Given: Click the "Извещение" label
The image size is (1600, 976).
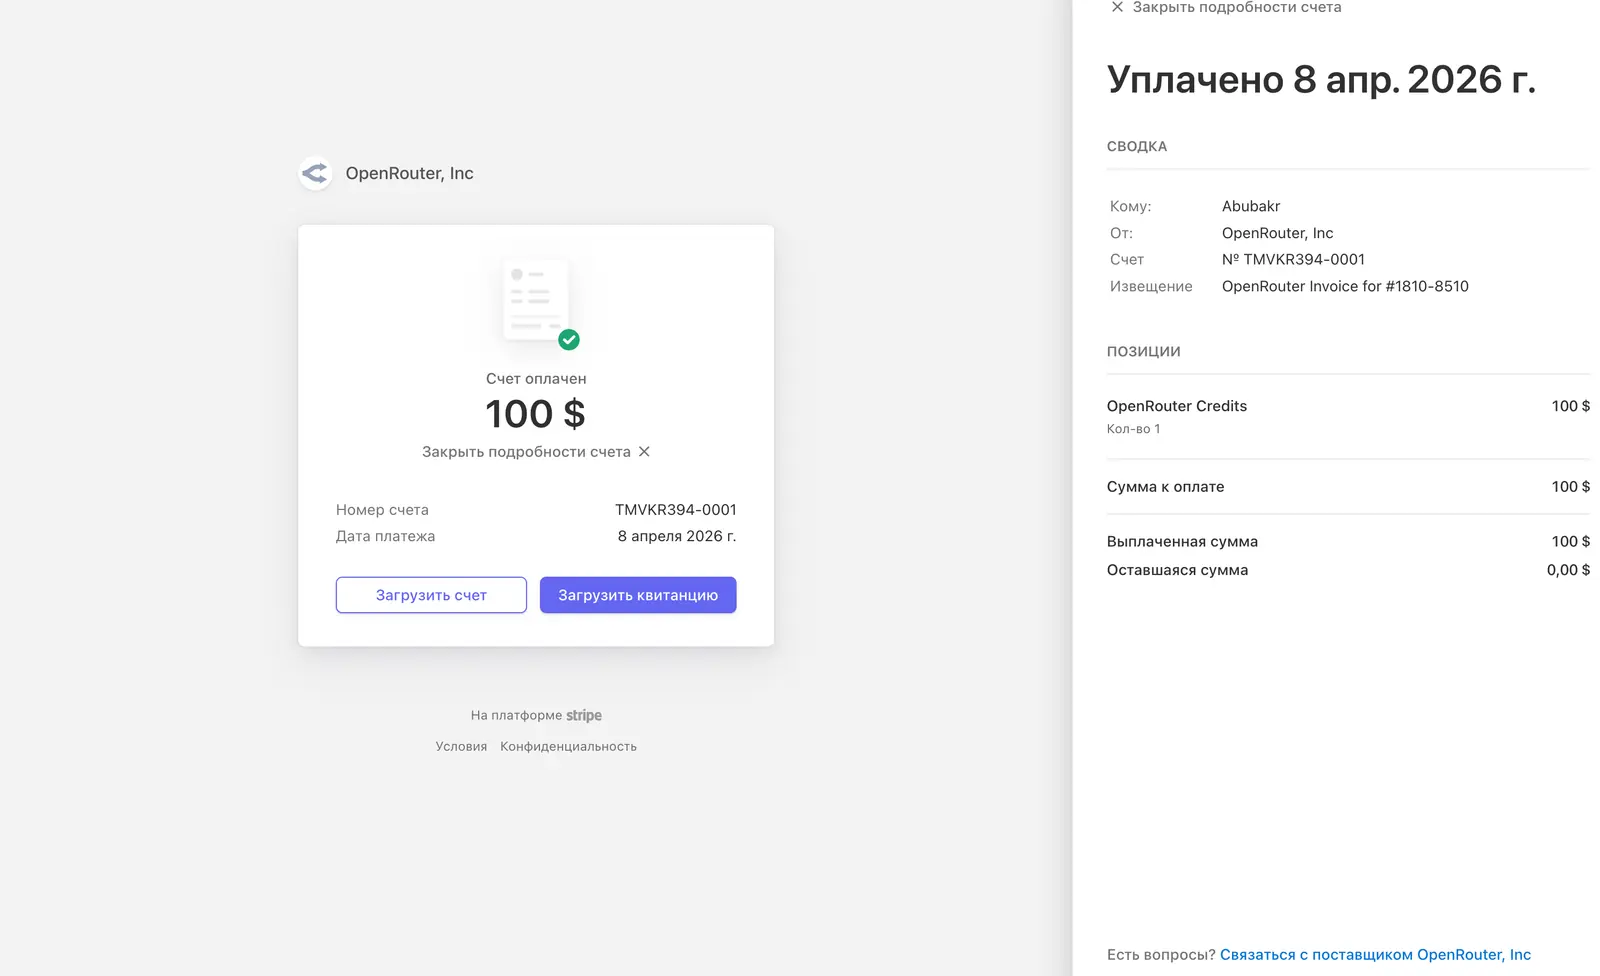Looking at the screenshot, I should click(1151, 286).
